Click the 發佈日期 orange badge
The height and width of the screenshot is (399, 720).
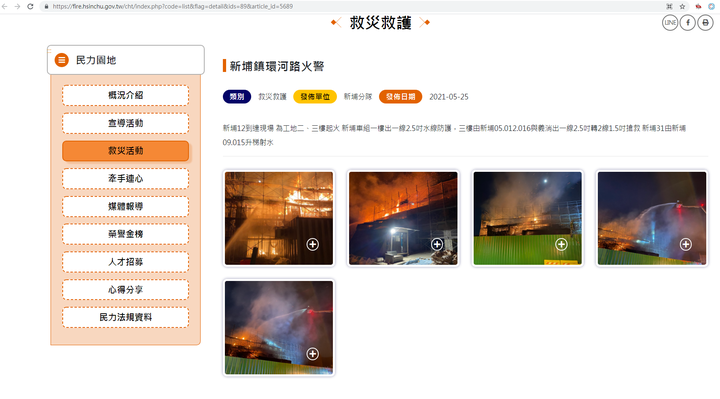[400, 97]
